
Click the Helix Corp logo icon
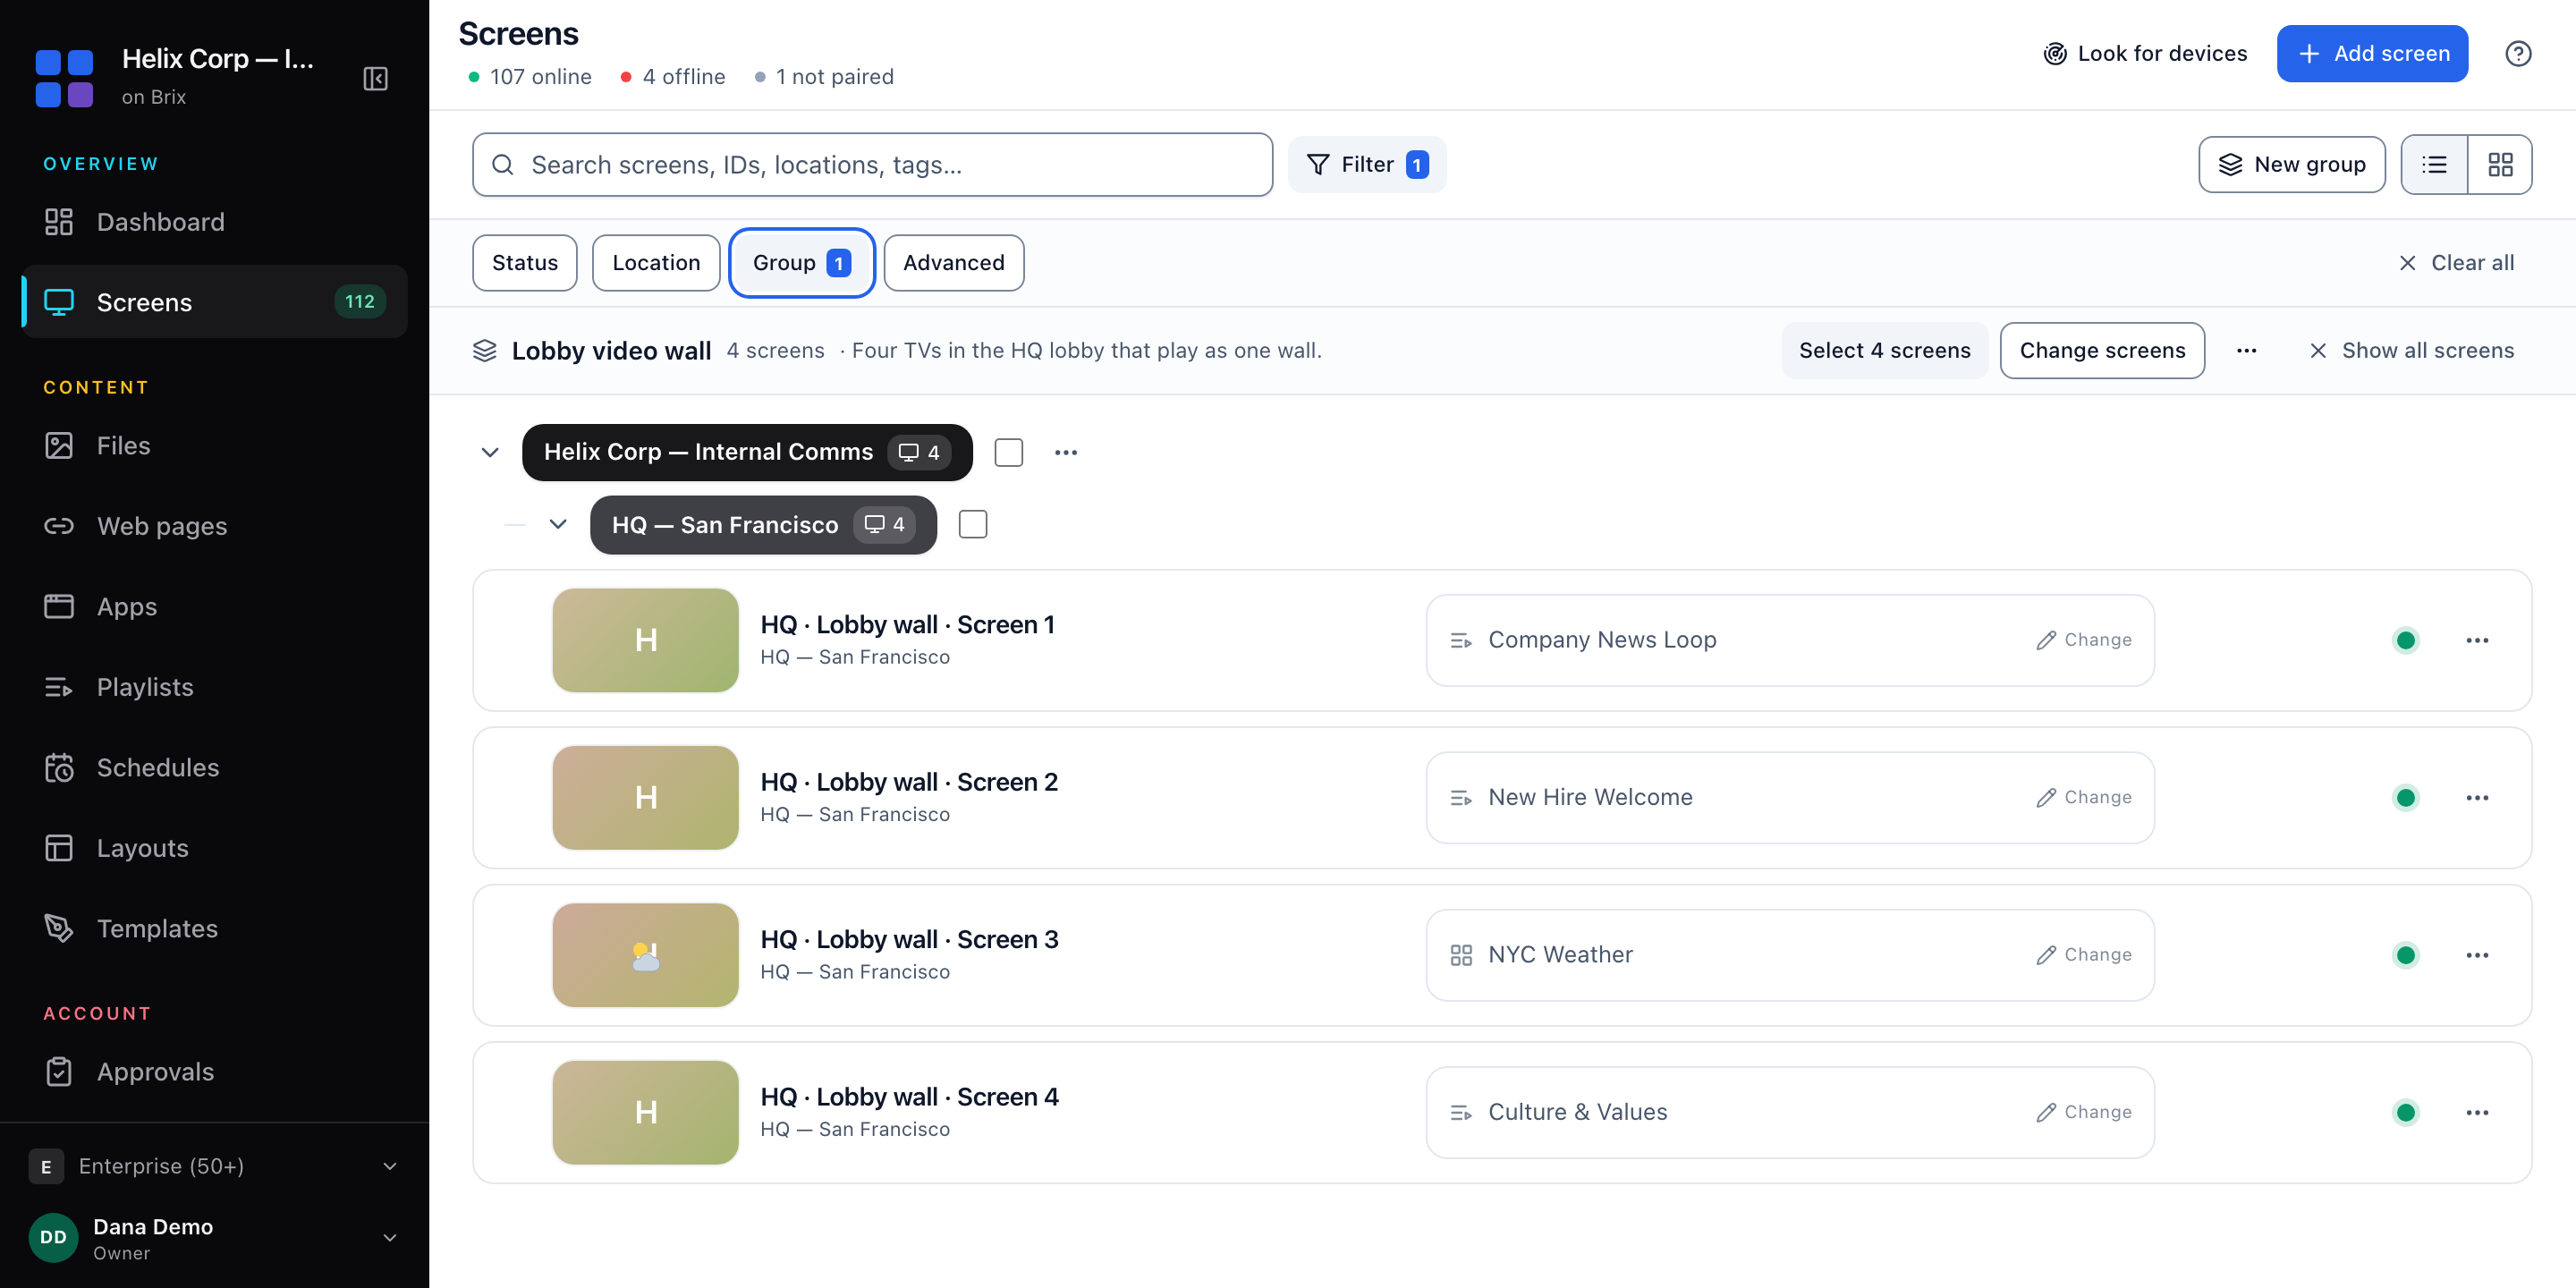[x=64, y=78]
